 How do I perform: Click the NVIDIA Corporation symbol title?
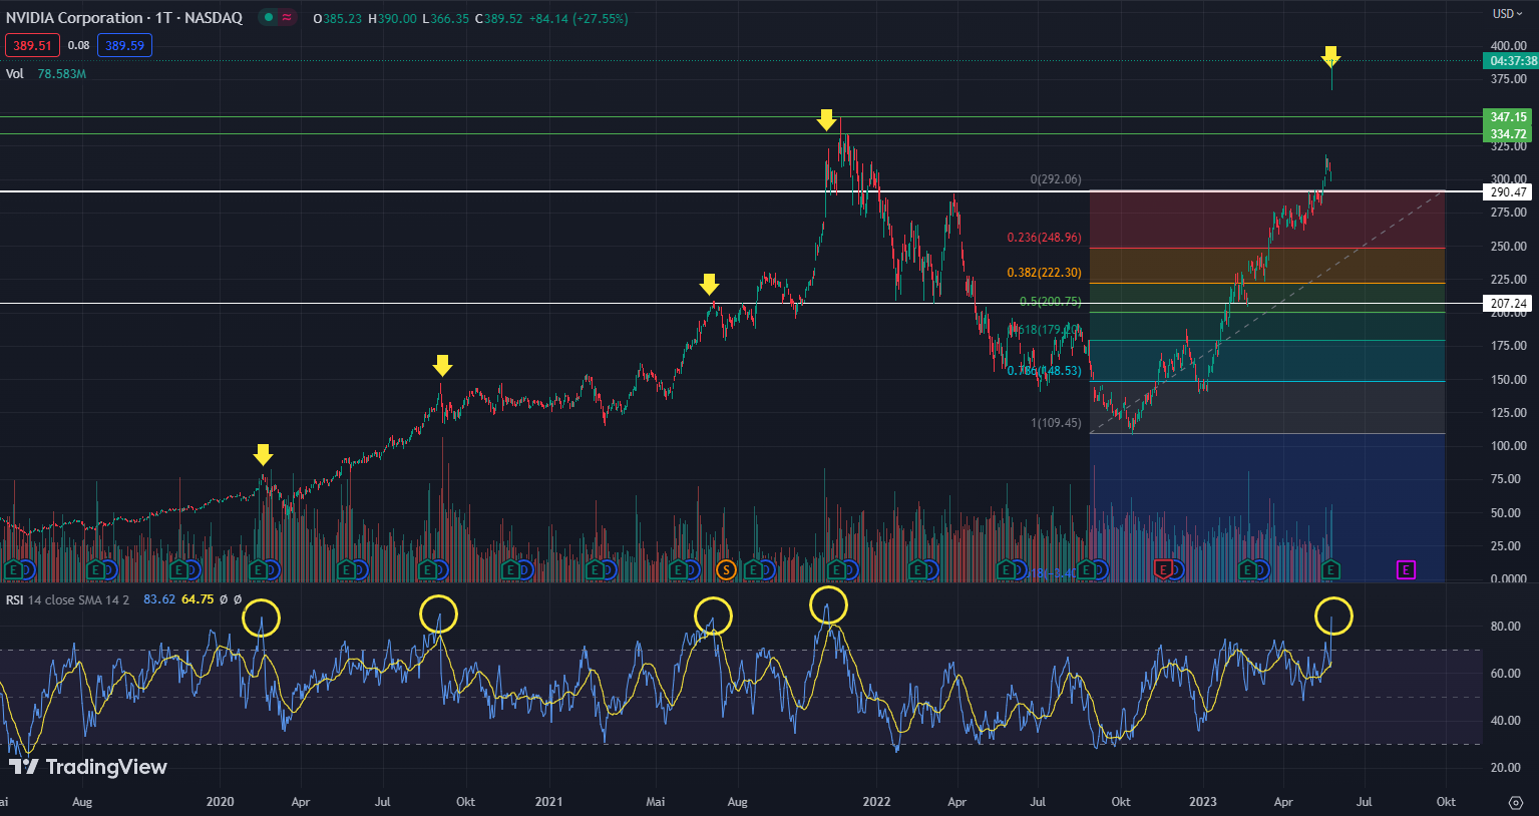(124, 18)
